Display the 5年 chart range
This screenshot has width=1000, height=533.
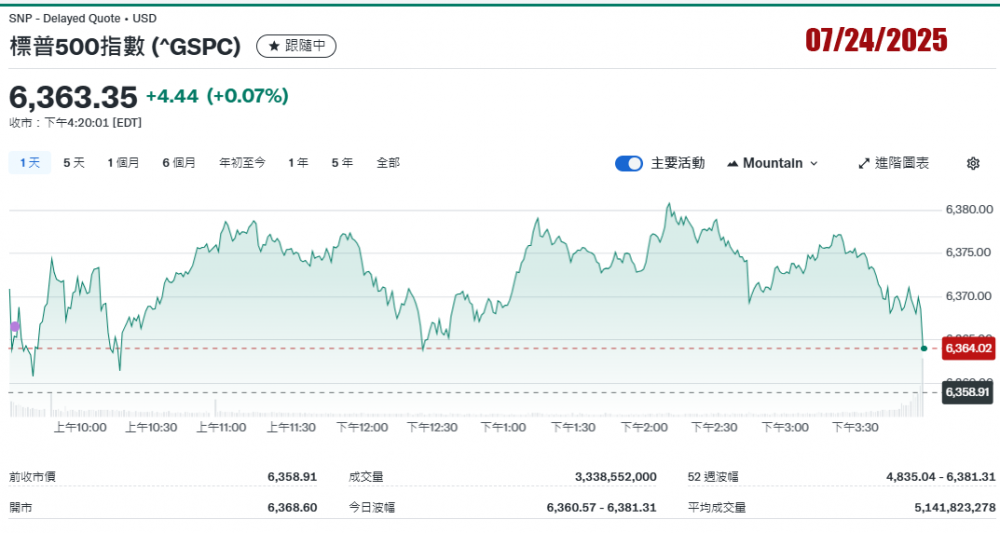pos(342,163)
